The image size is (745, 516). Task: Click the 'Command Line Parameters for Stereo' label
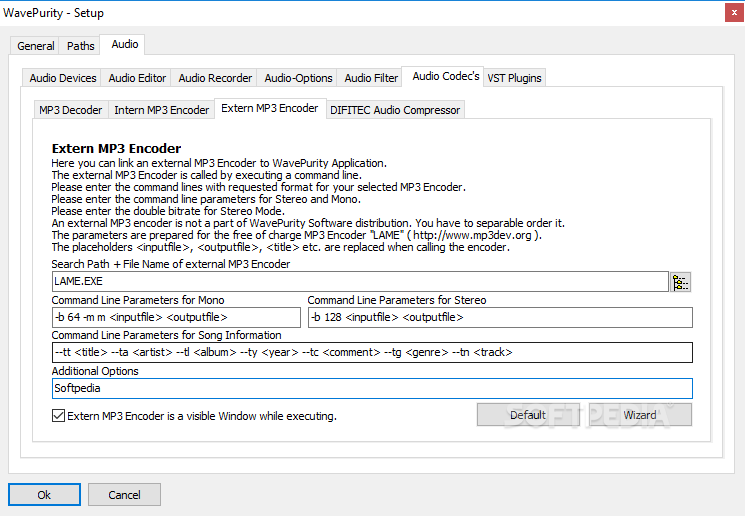tap(397, 300)
